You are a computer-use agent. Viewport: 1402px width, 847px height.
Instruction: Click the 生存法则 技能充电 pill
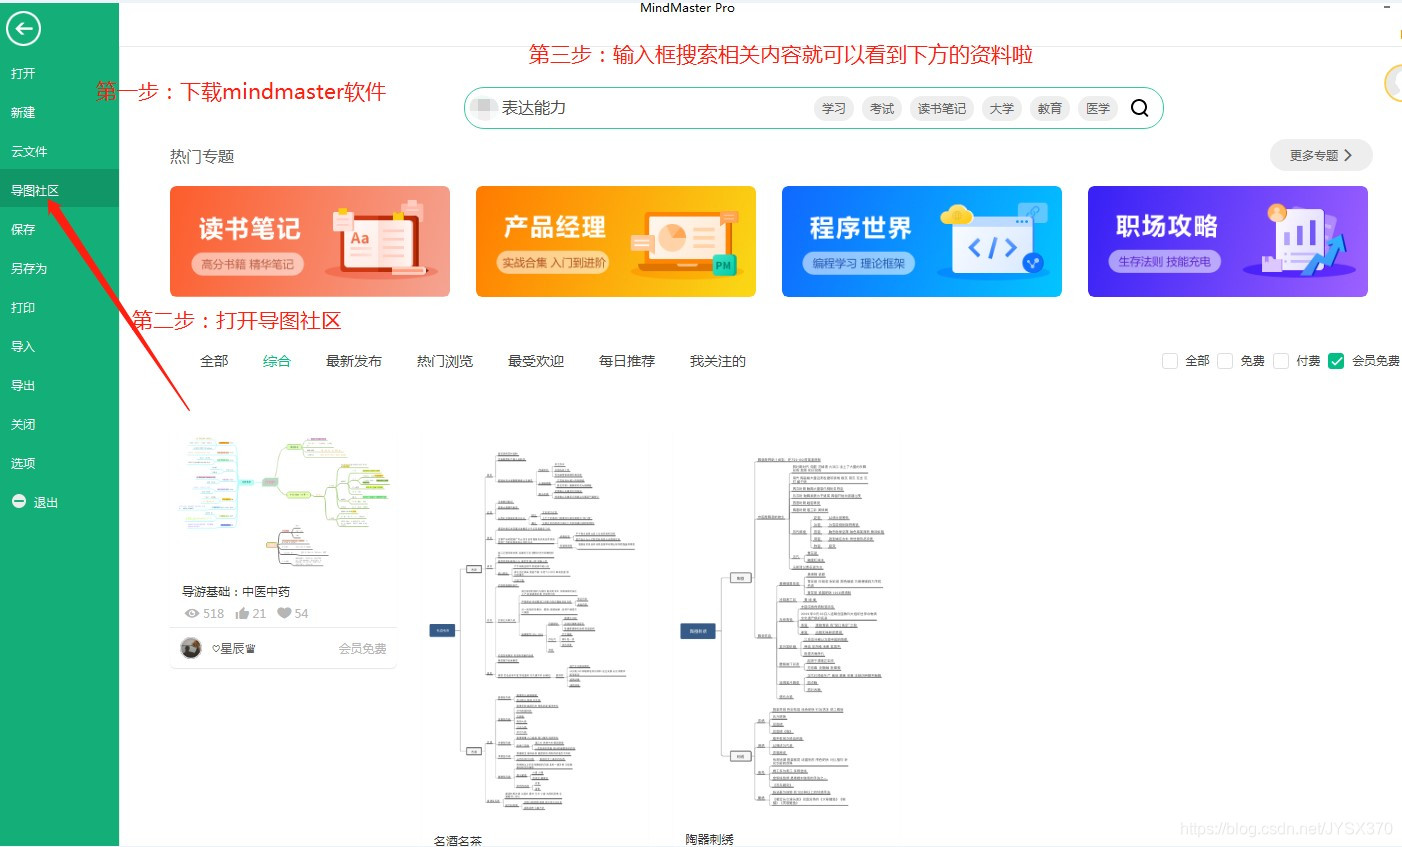(1164, 261)
